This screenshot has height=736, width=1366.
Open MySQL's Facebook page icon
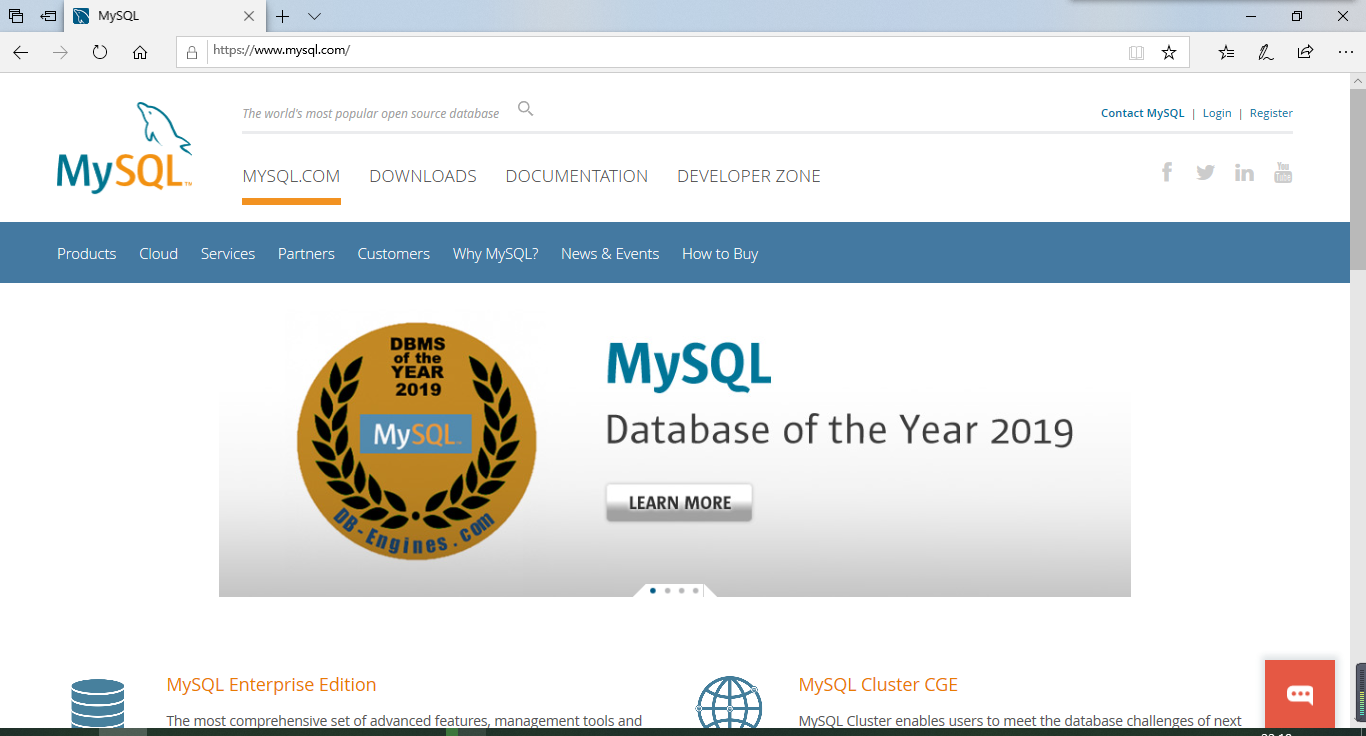[x=1167, y=172]
